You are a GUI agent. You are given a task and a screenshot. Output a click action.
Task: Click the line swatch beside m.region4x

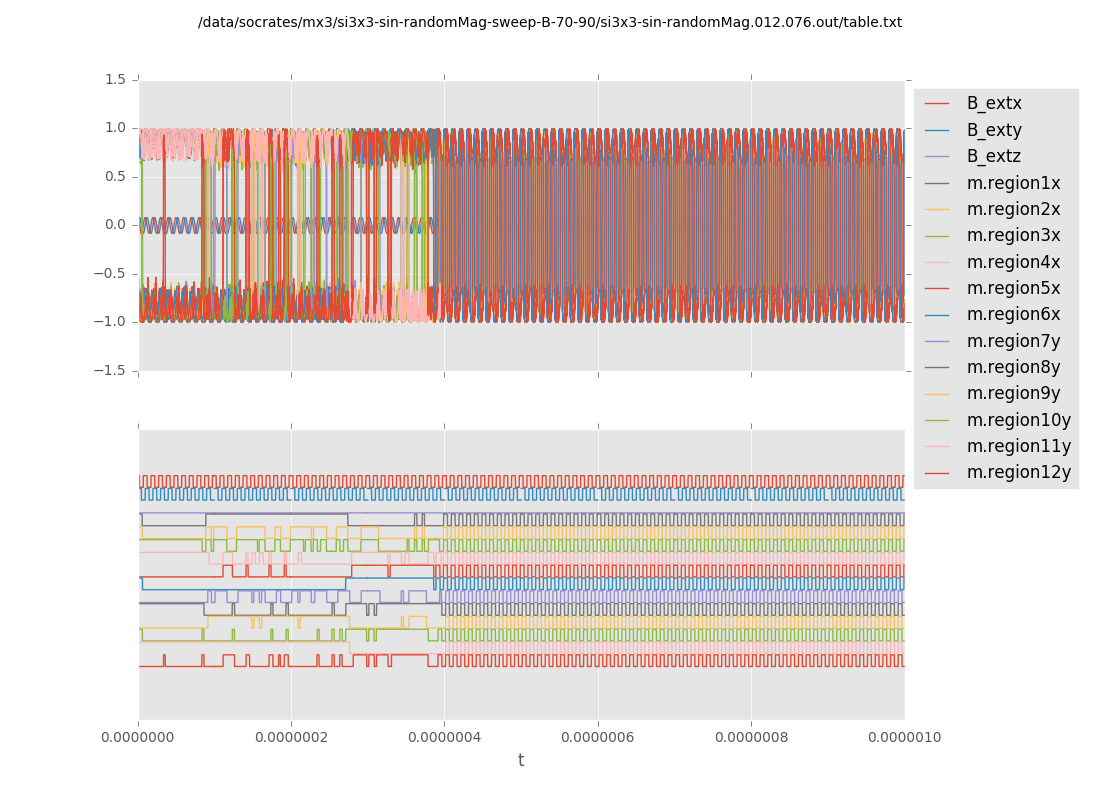click(x=938, y=262)
